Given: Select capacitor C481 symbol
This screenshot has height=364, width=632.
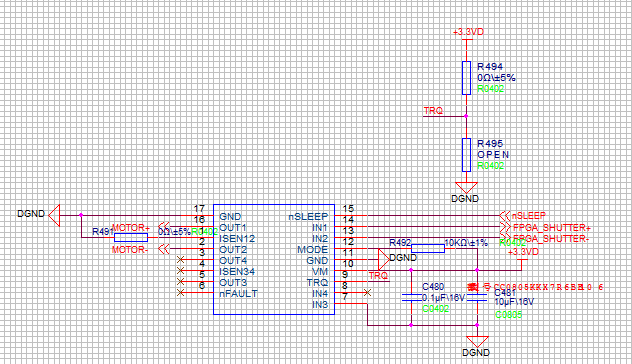Looking at the screenshot, I should tap(477, 298).
